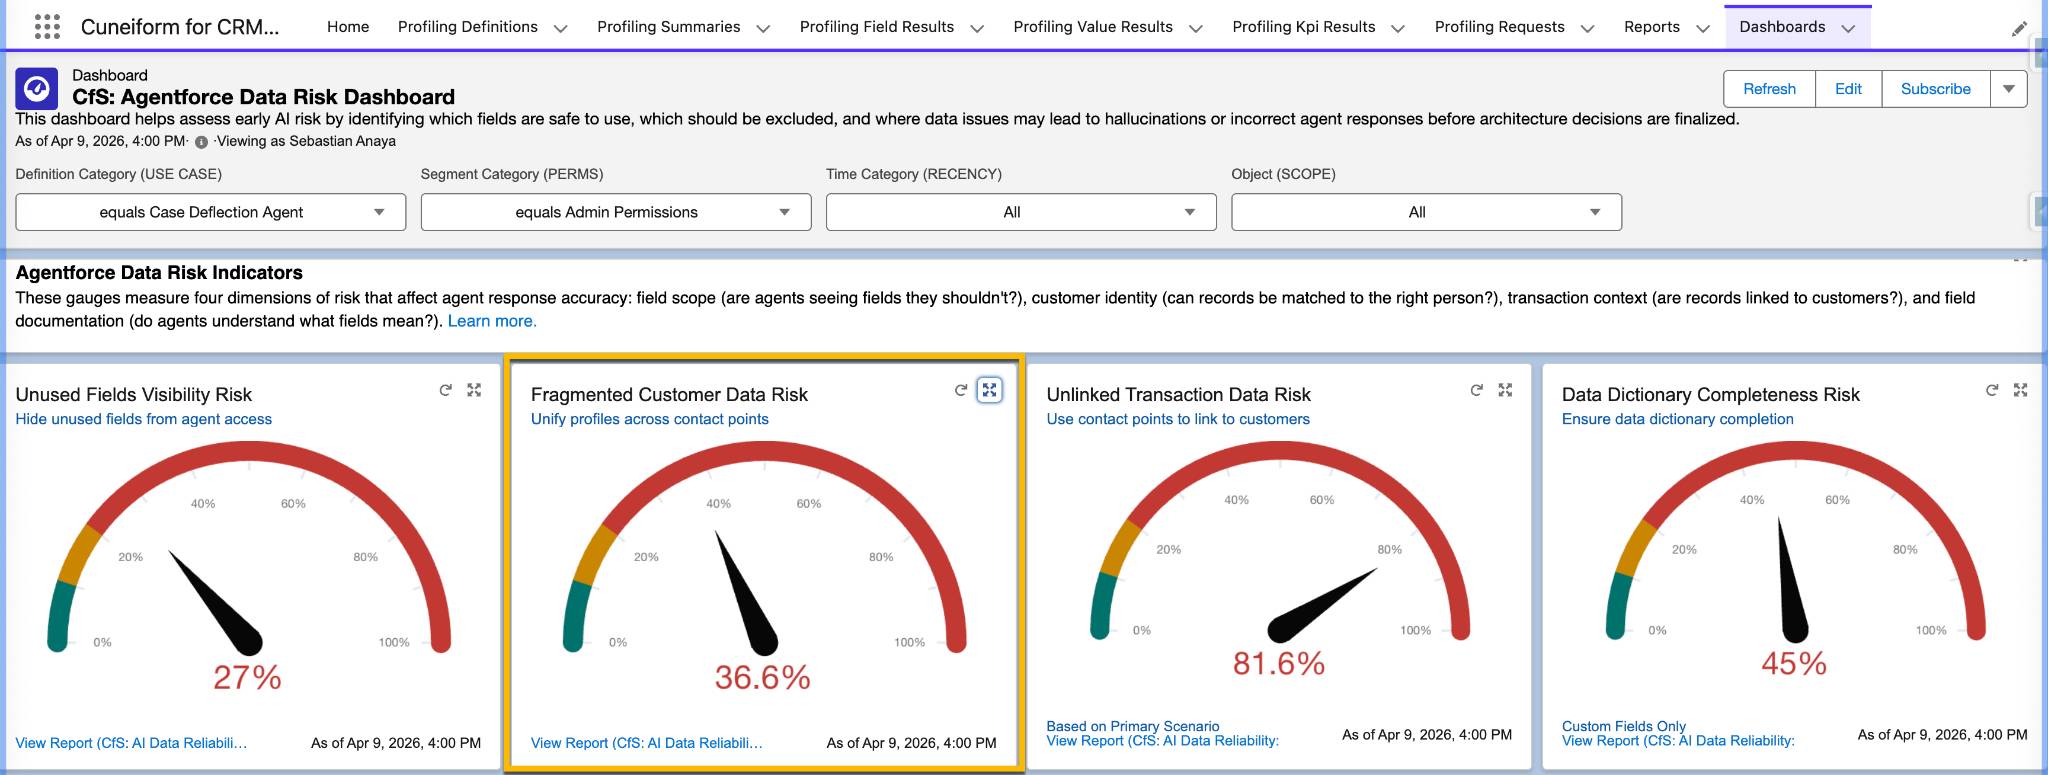Click the Edit dashboard button

coord(1848,89)
